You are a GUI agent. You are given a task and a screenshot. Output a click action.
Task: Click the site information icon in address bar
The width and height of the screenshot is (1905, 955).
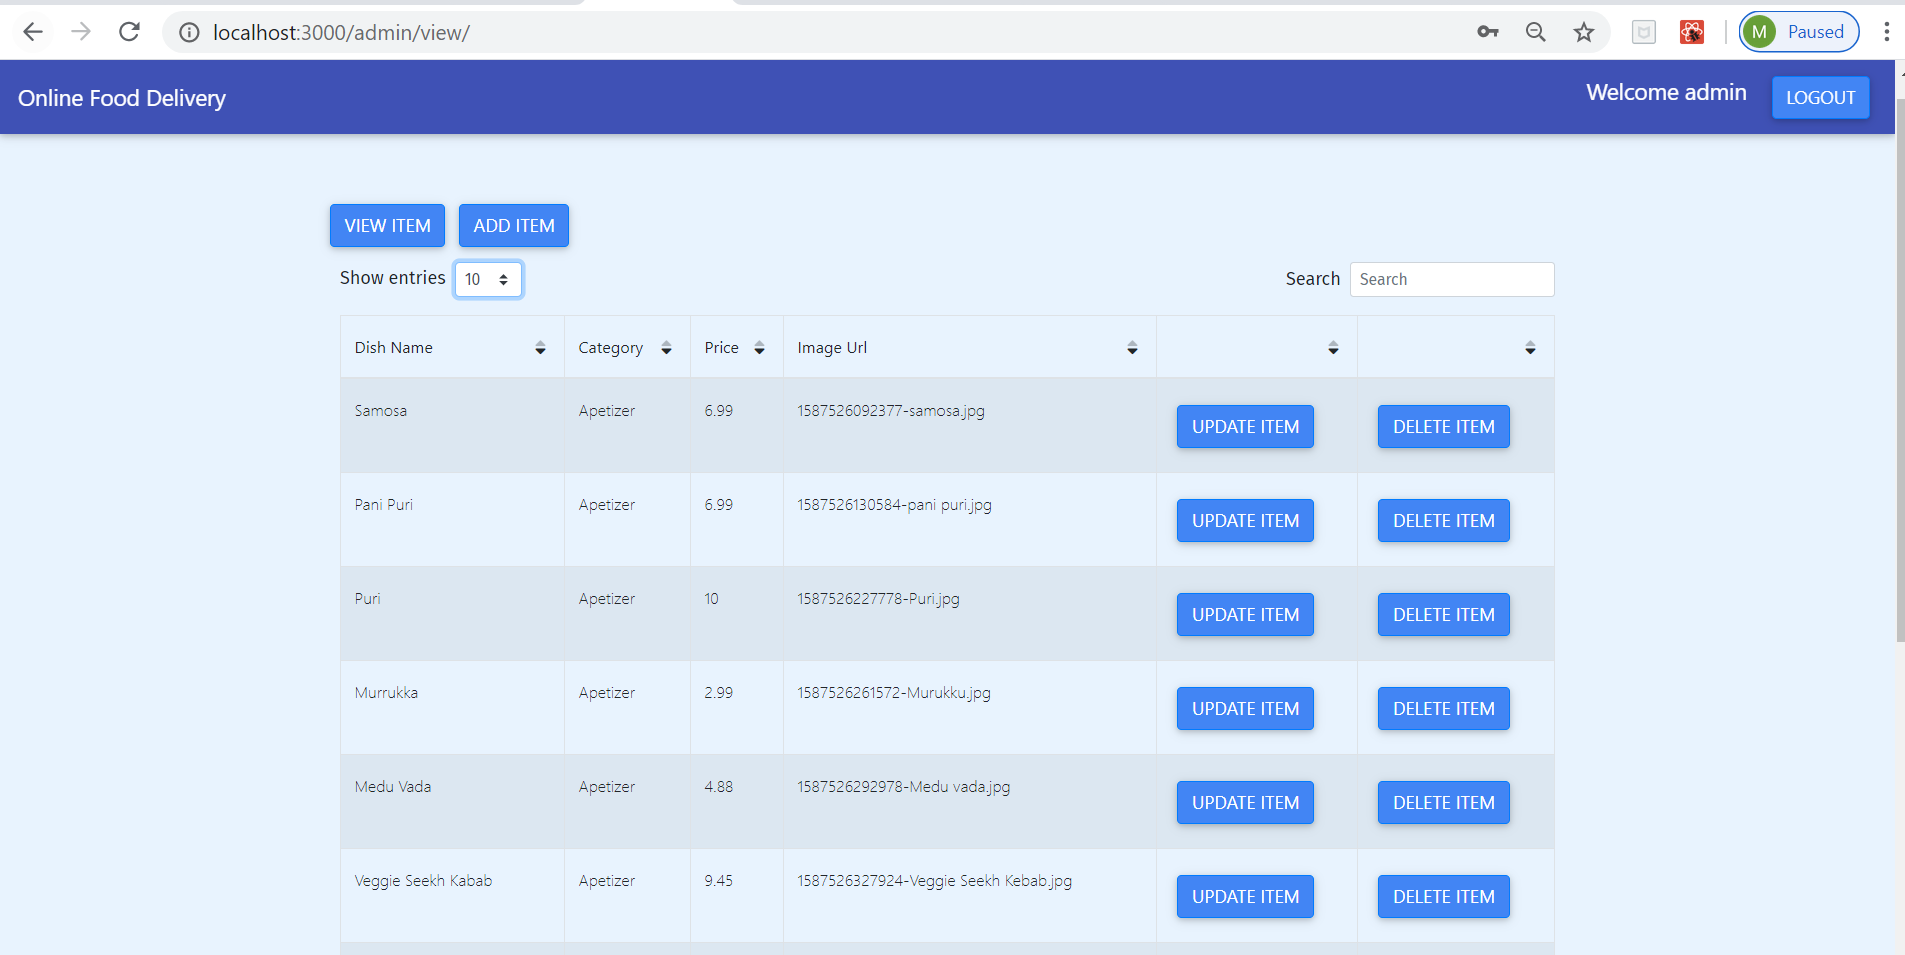click(x=188, y=32)
